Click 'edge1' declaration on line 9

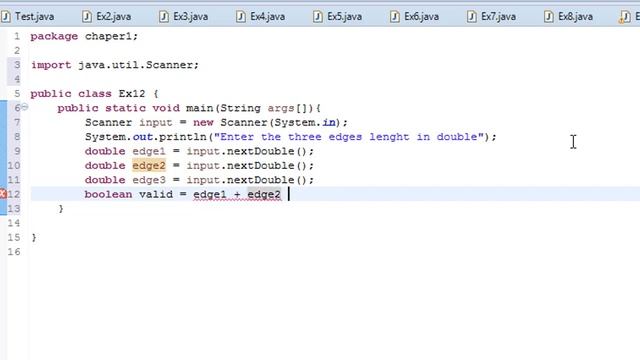pyautogui.click(x=149, y=151)
